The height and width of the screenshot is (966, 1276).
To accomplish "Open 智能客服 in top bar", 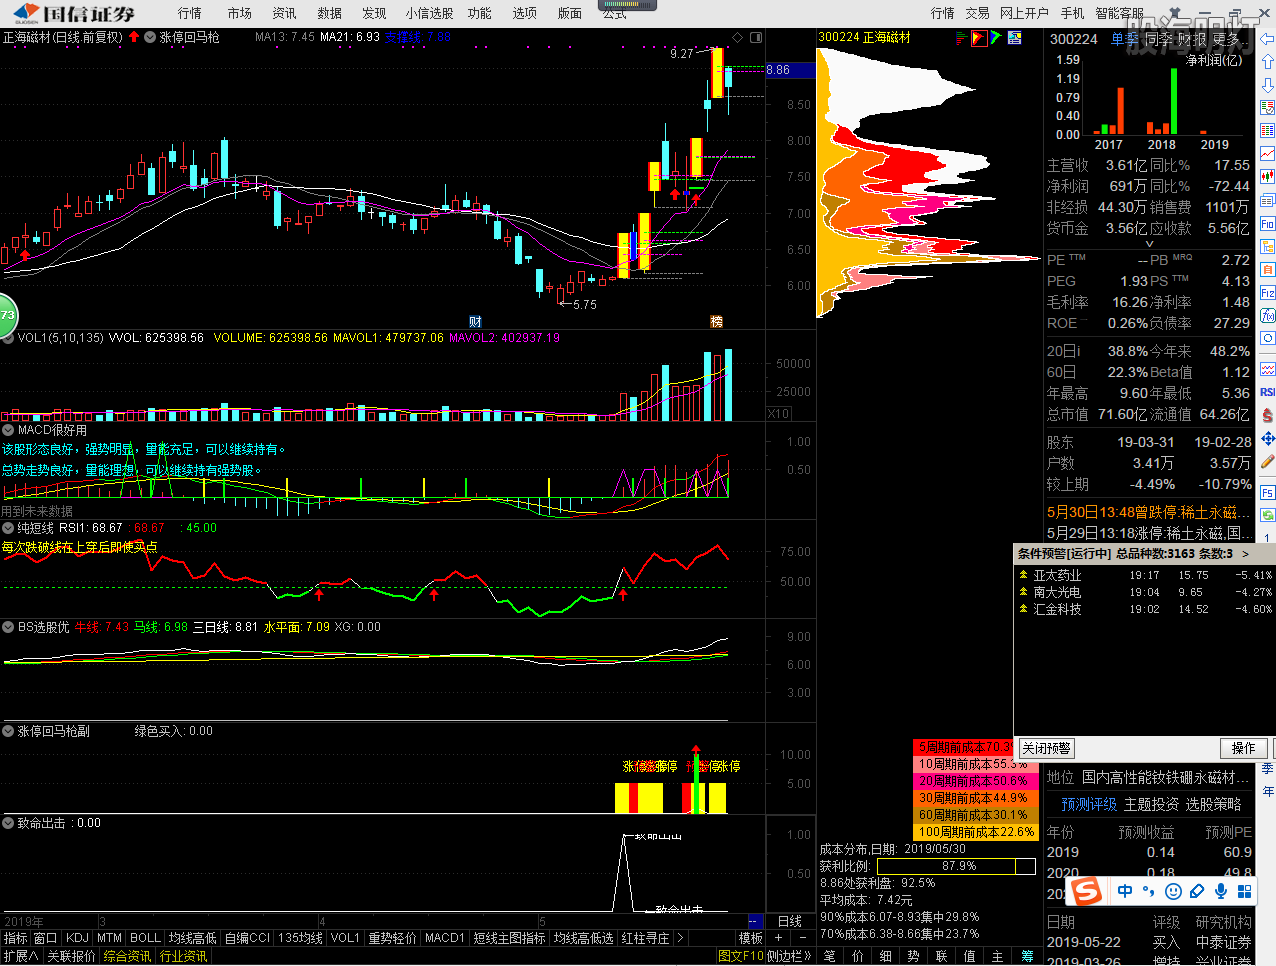I will point(1119,13).
